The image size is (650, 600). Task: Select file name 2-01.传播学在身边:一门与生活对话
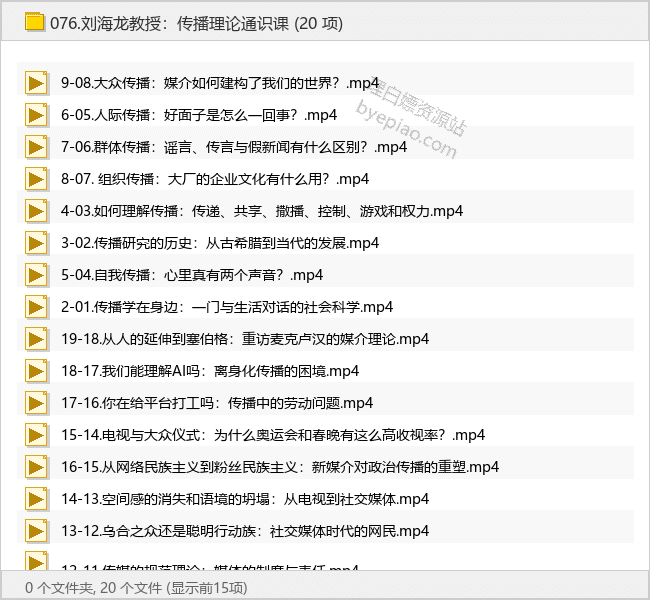227,307
